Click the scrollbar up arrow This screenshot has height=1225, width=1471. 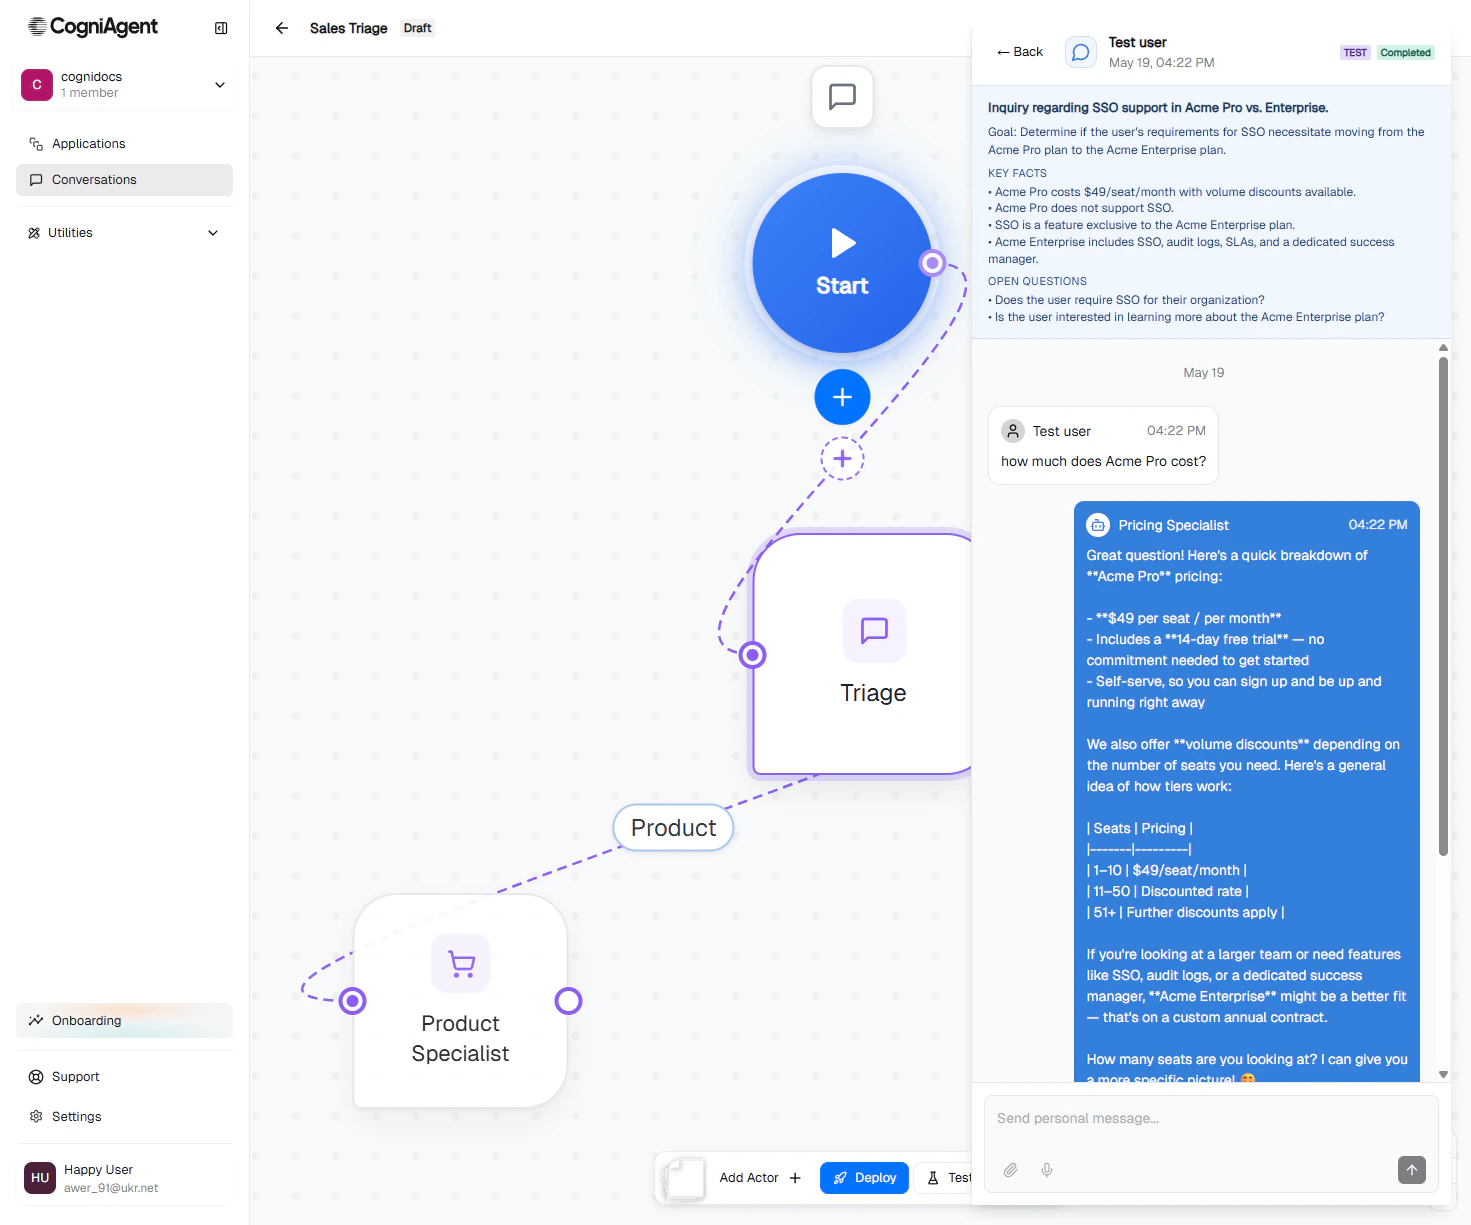click(x=1443, y=348)
